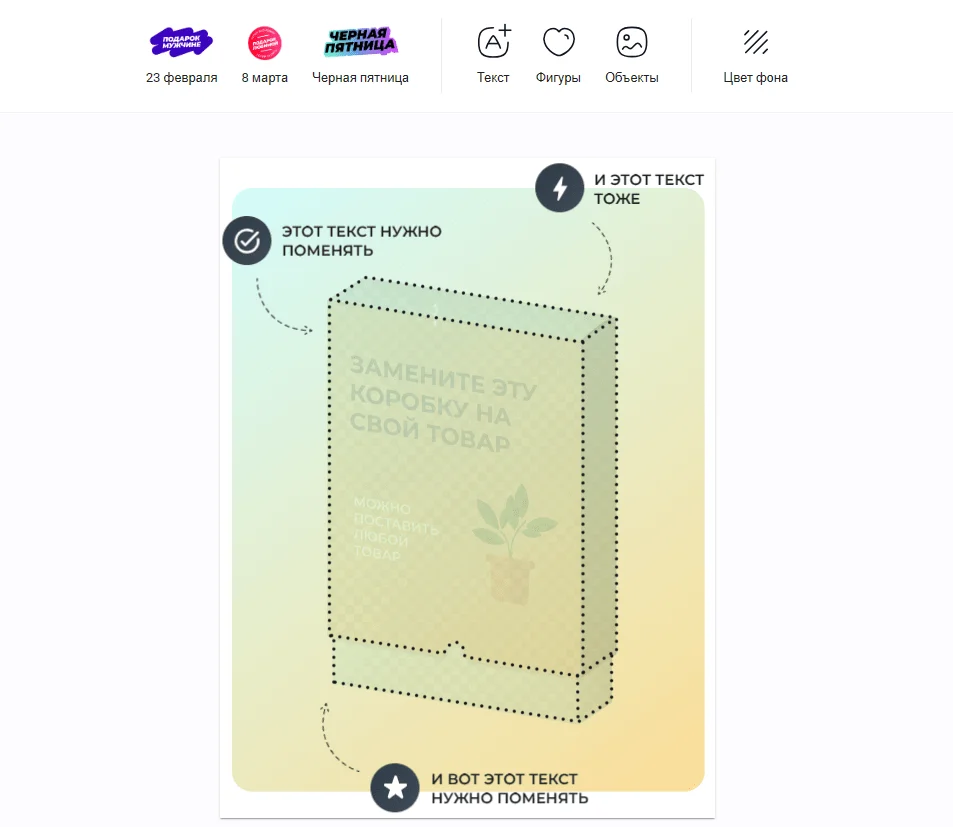The image size is (953, 827).
Task: Select the checkmark circle icon on canvas
Action: pos(247,241)
